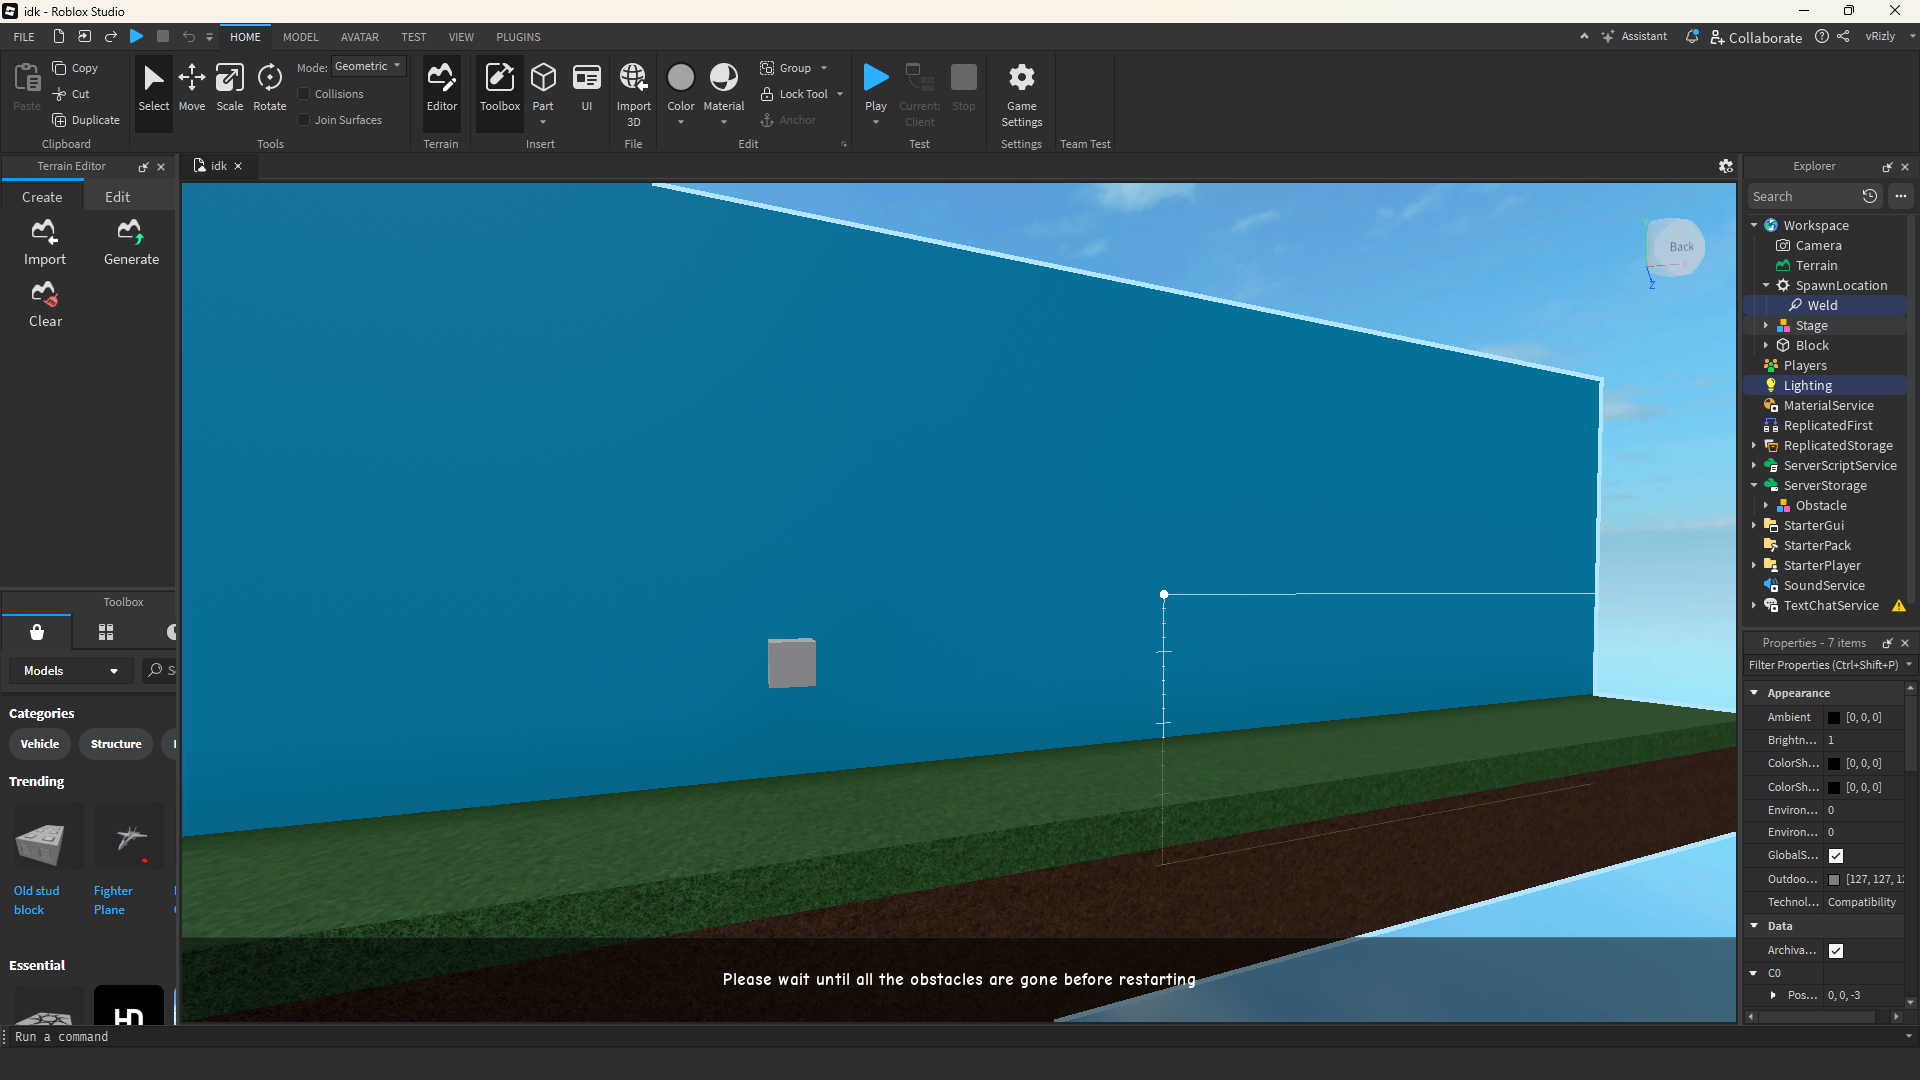The width and height of the screenshot is (1920, 1080).
Task: Switch to the Edit tab in Terrain Editor
Action: (117, 197)
